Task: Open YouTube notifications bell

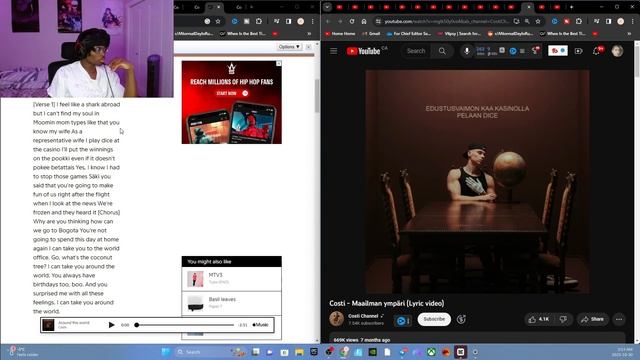Action: click(596, 51)
